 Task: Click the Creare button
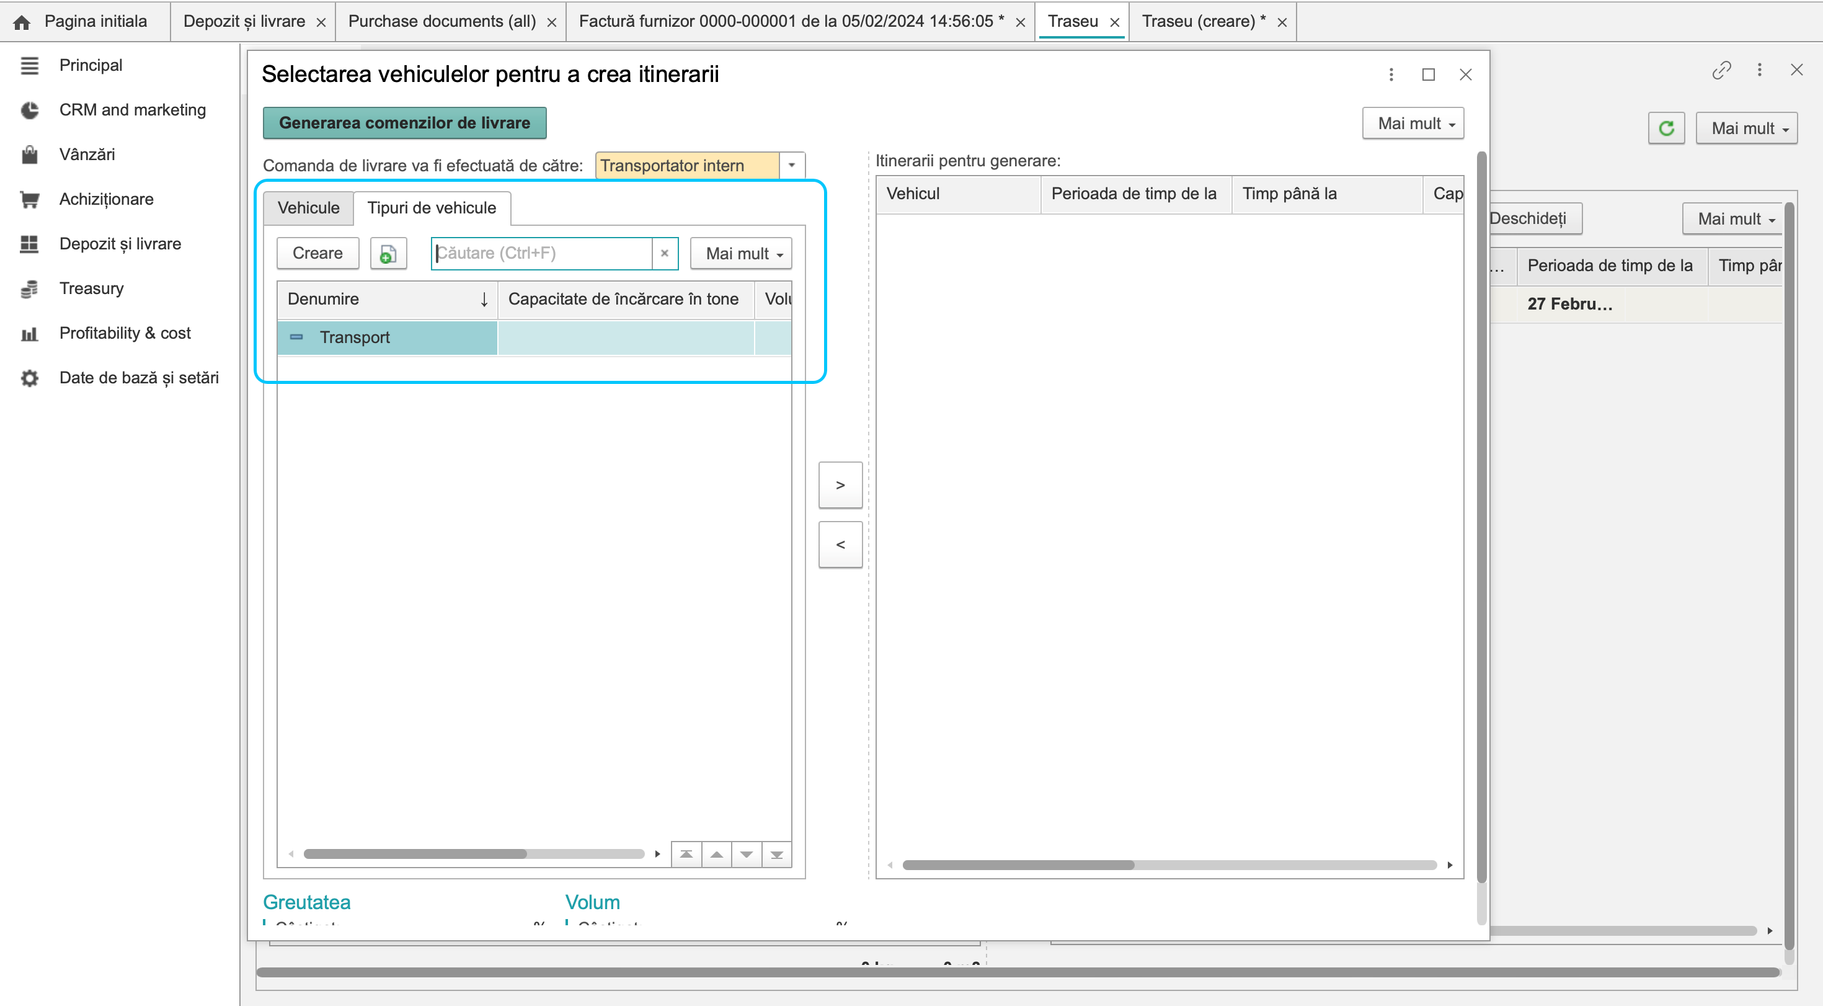[x=318, y=254]
